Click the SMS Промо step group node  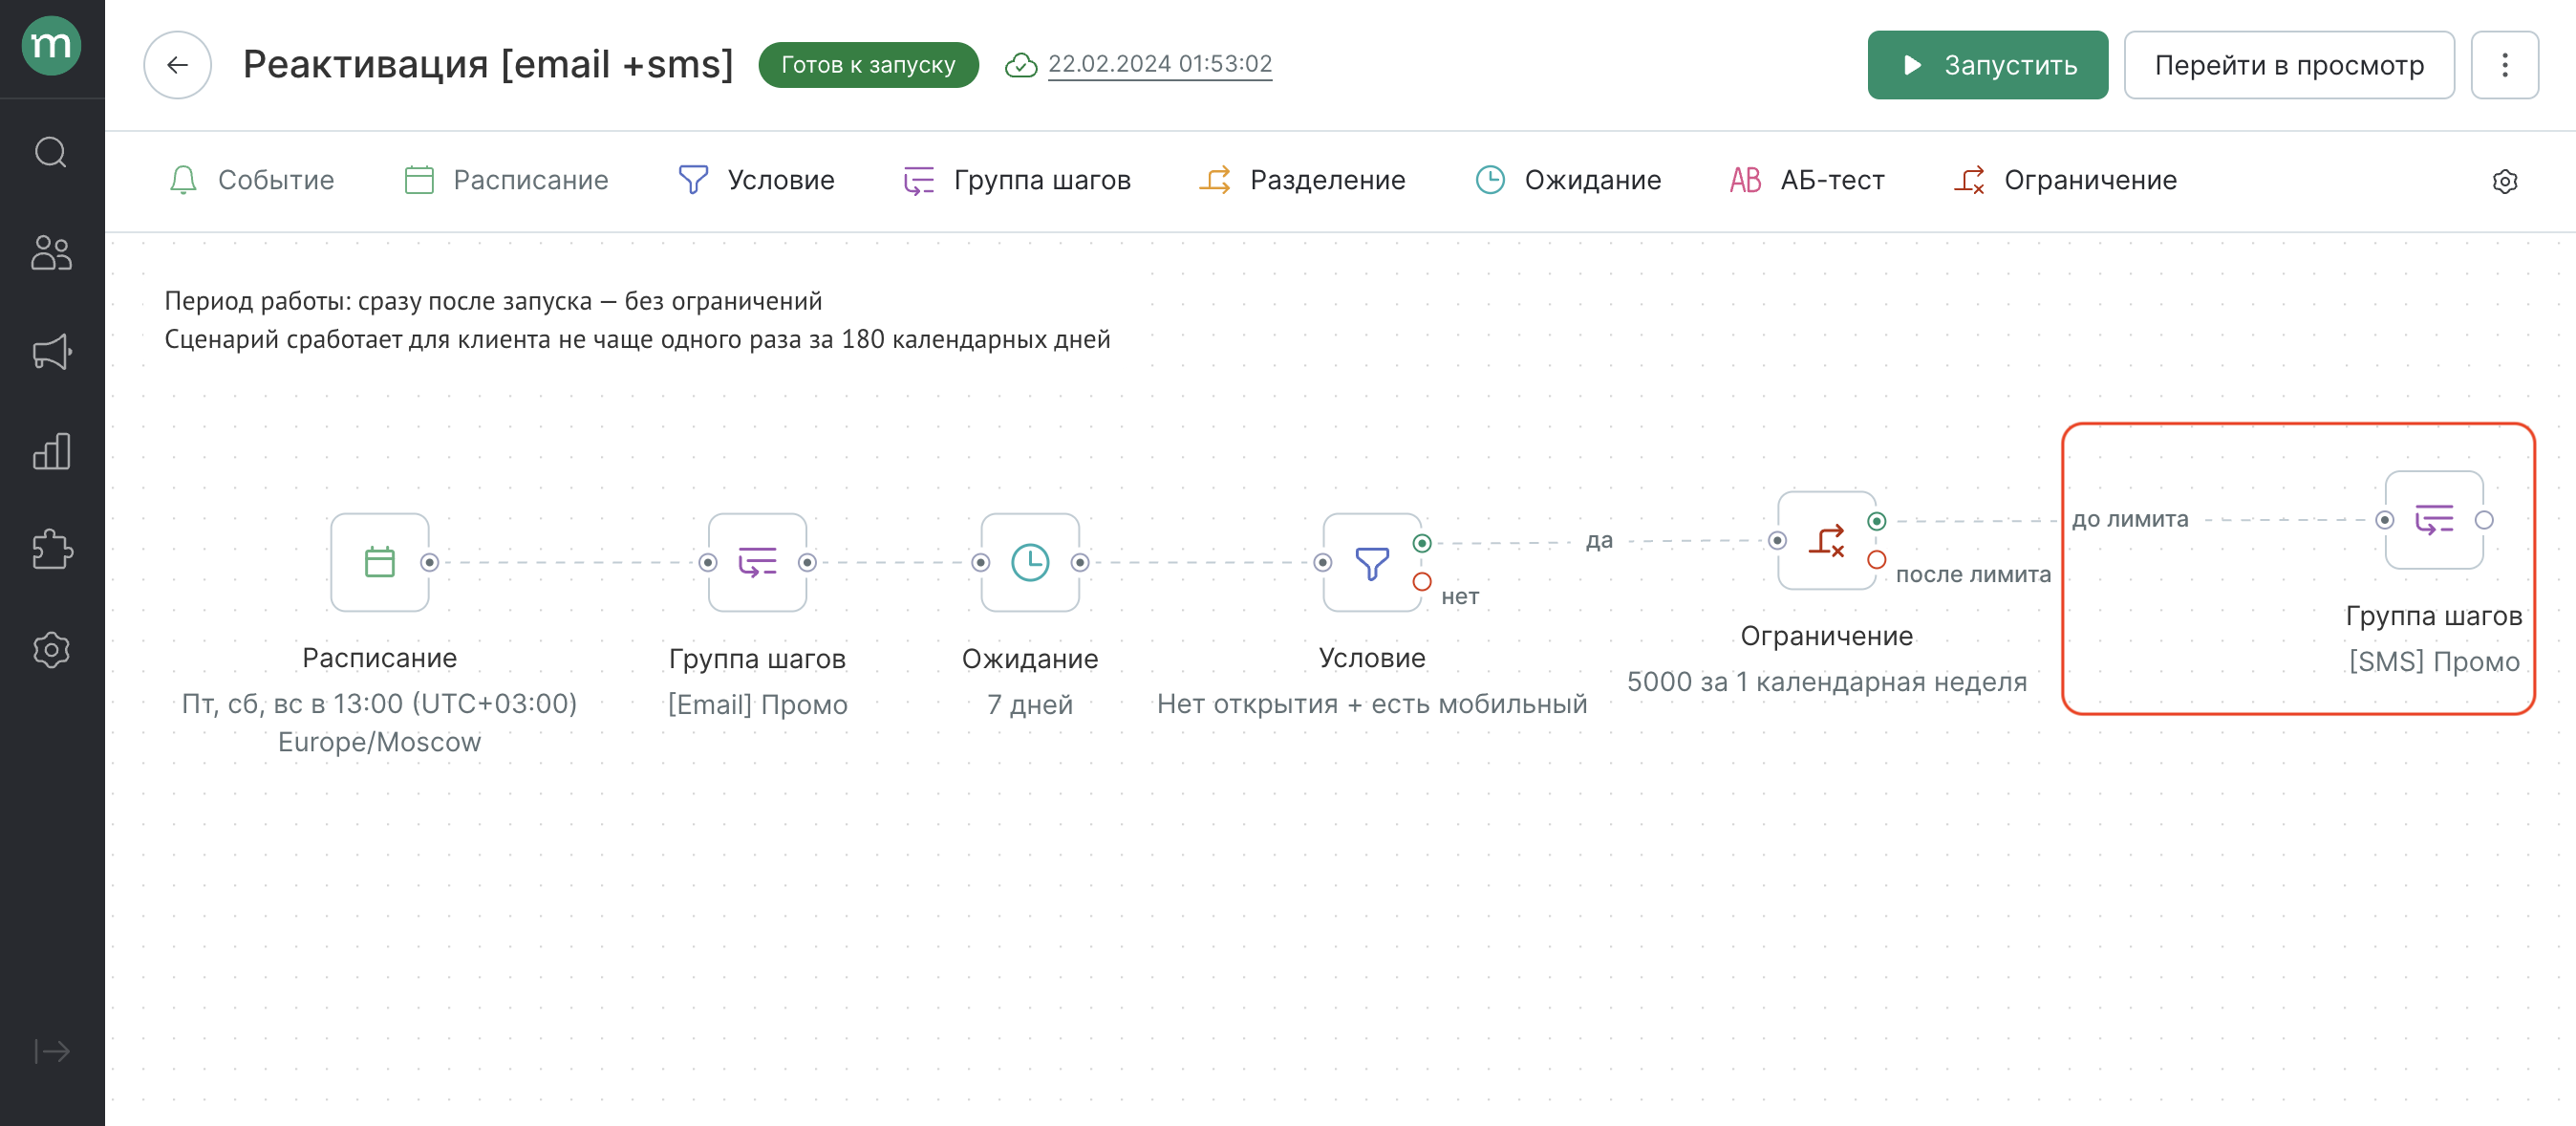coord(2434,520)
